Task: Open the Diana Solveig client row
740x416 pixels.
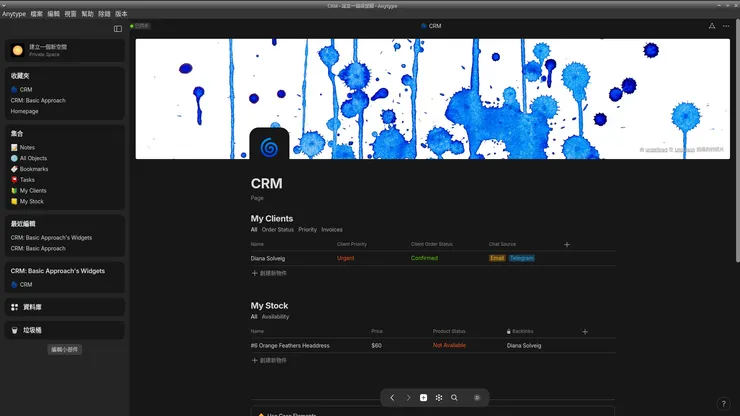Action: [x=268, y=258]
